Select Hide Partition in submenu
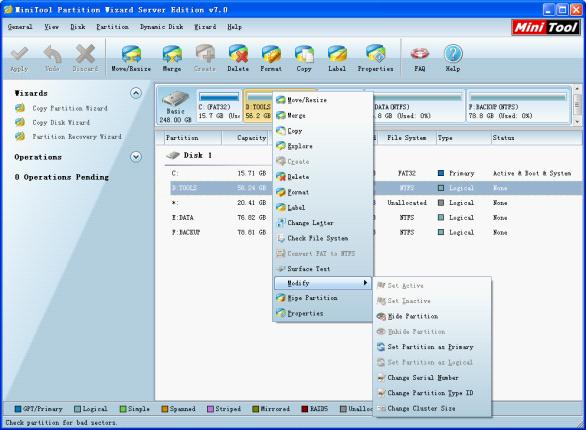 click(x=432, y=316)
